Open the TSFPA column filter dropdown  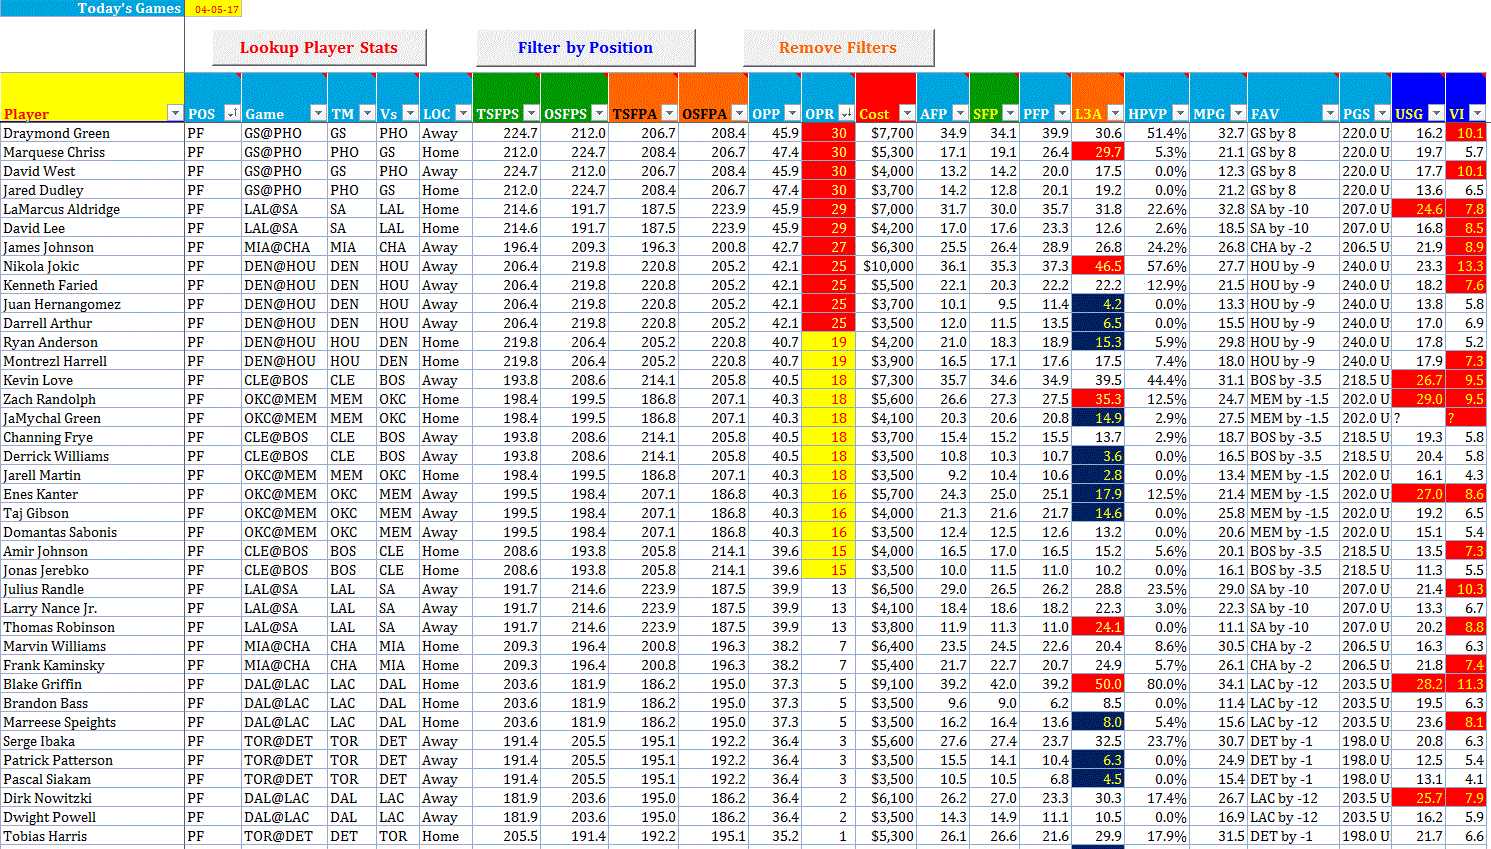669,113
